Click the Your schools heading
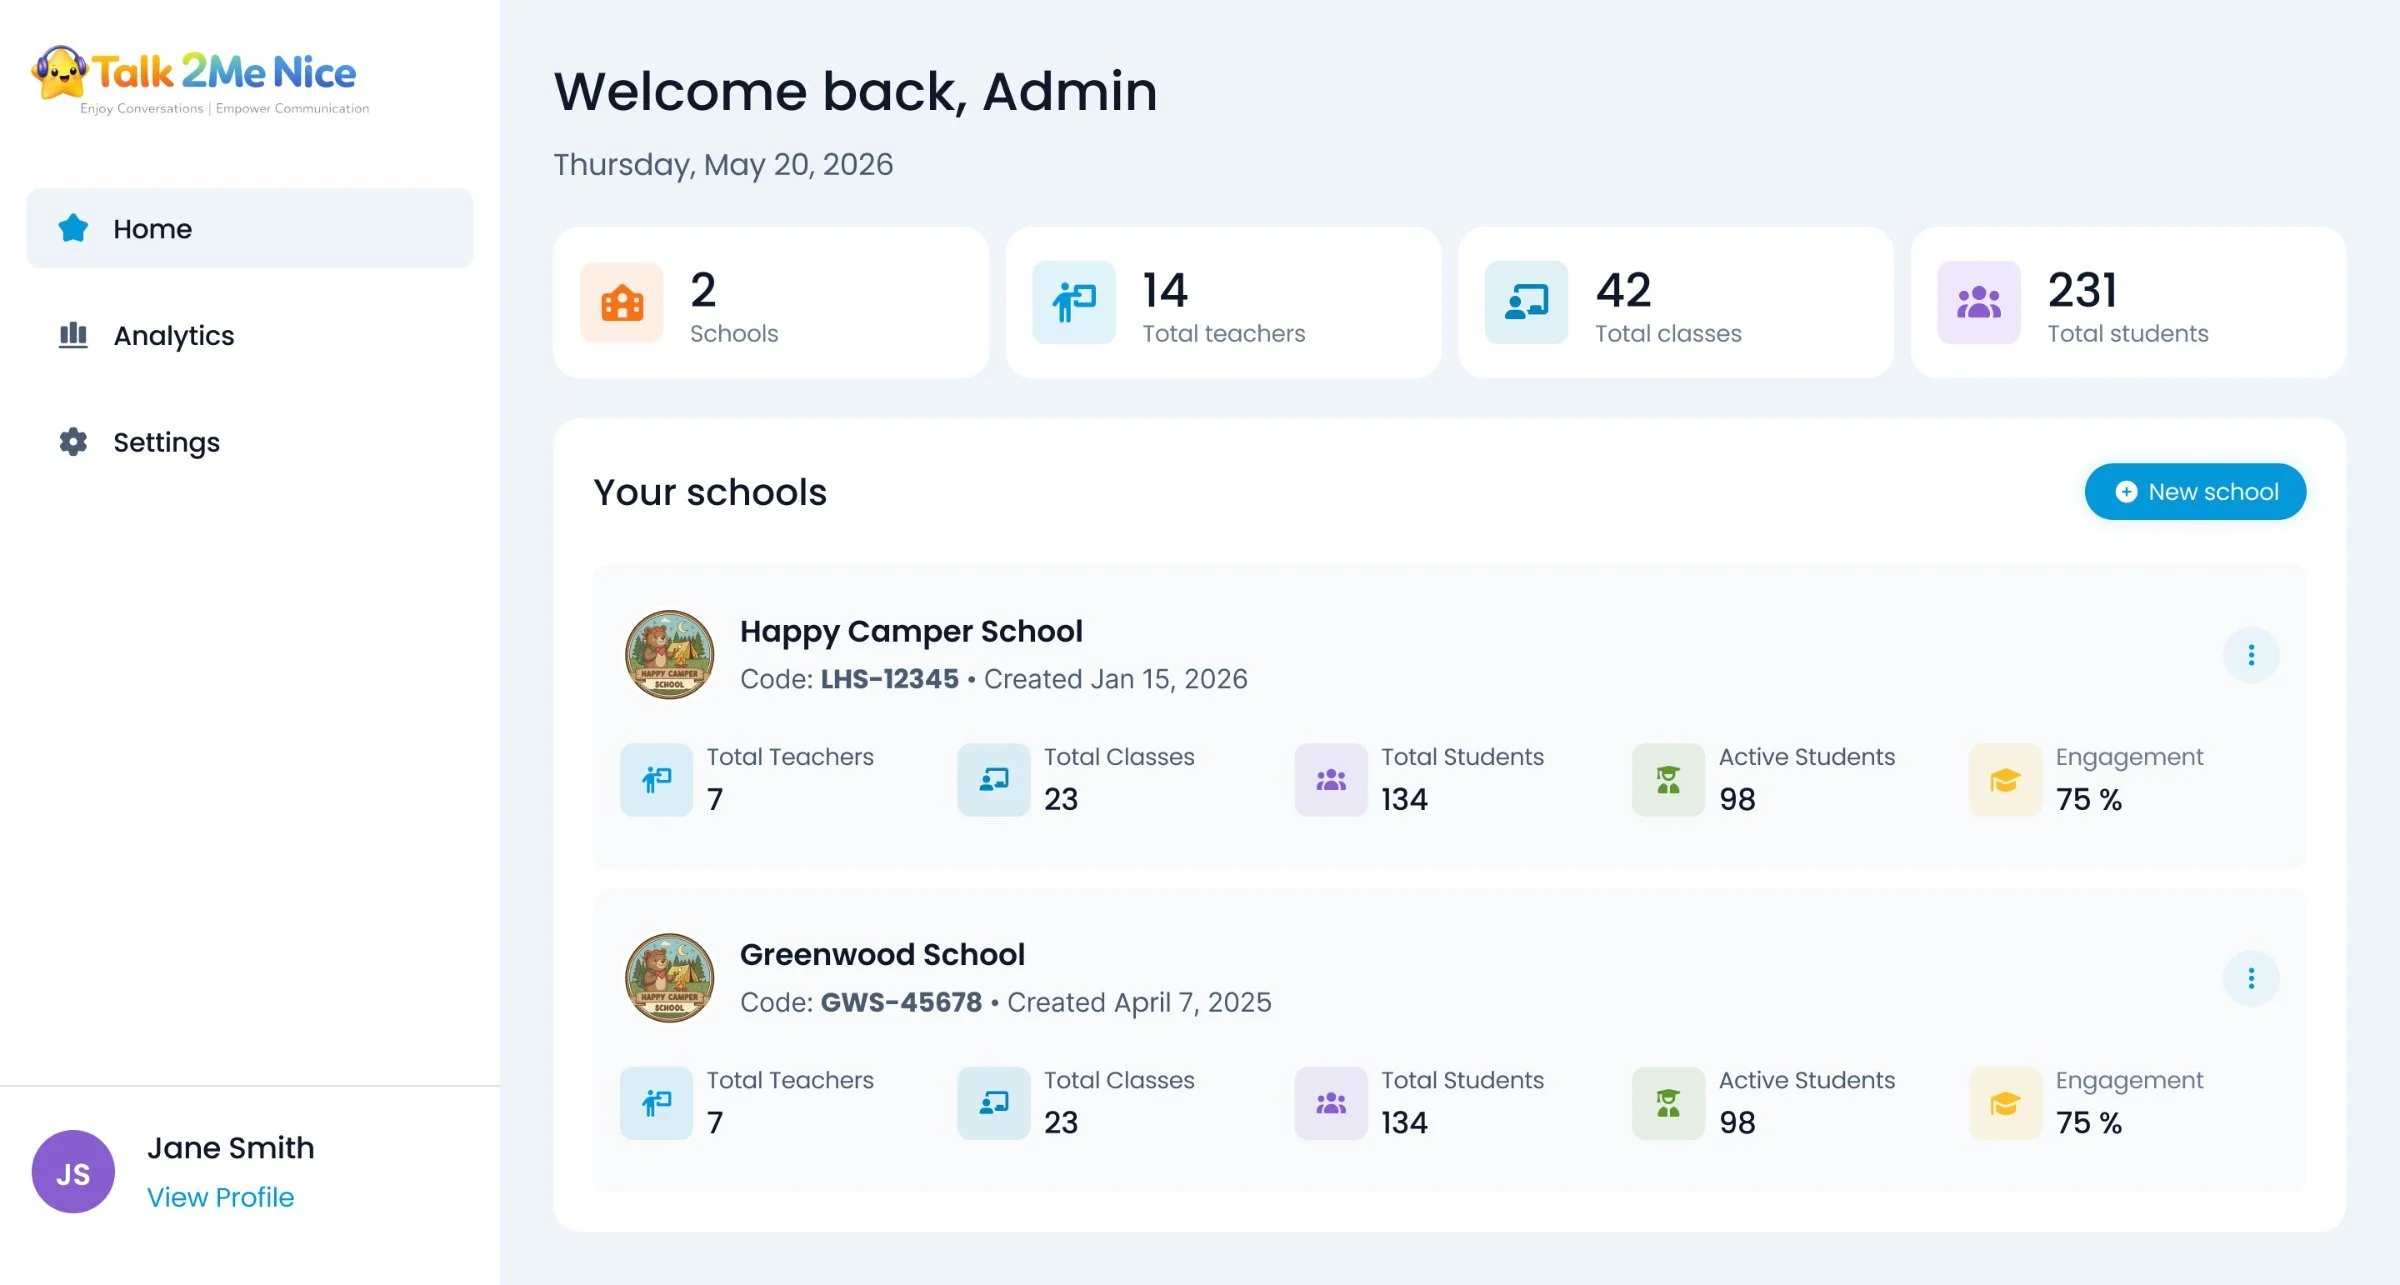This screenshot has width=2400, height=1285. pos(710,492)
